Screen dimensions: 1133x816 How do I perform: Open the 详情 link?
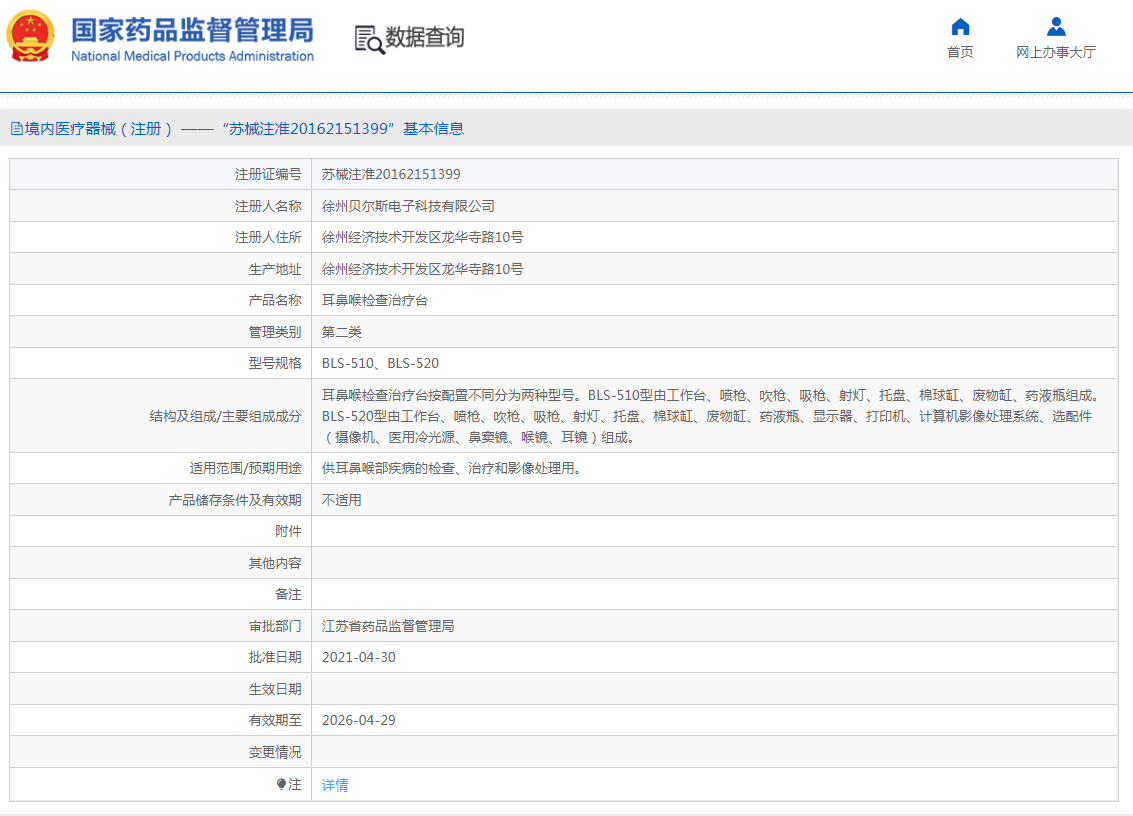(x=333, y=785)
